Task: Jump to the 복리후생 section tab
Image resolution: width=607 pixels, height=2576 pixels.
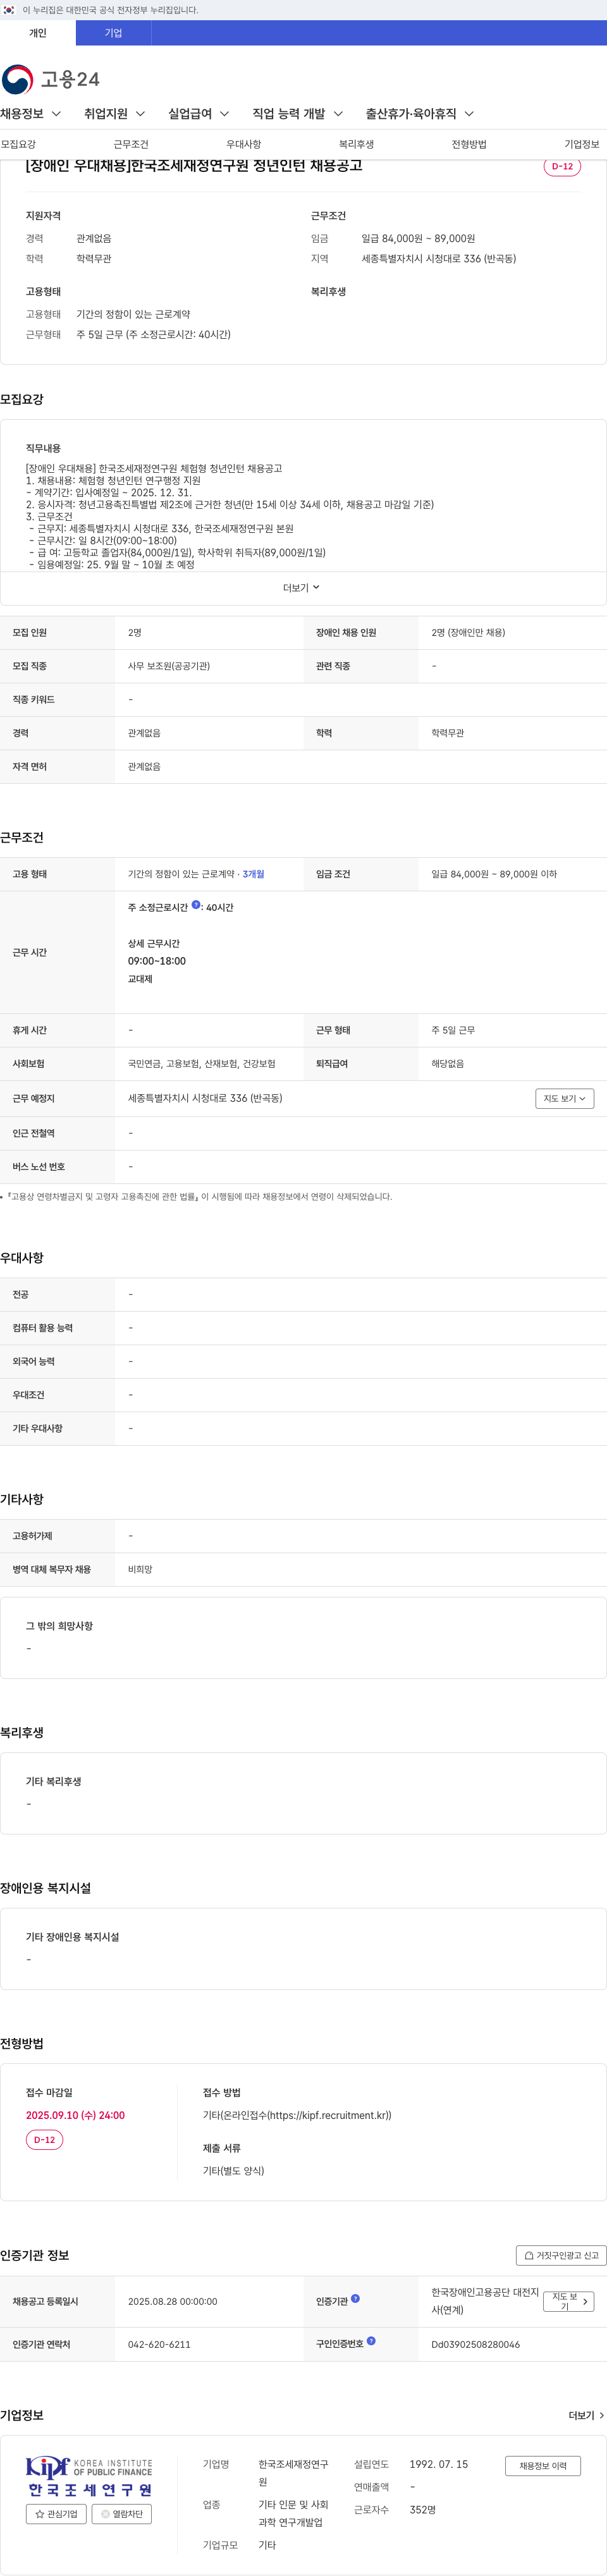Action: [356, 145]
